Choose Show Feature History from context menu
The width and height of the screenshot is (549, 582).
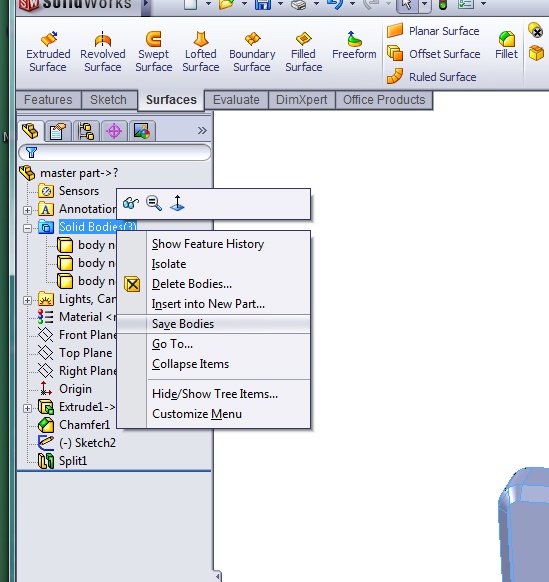[x=214, y=244]
